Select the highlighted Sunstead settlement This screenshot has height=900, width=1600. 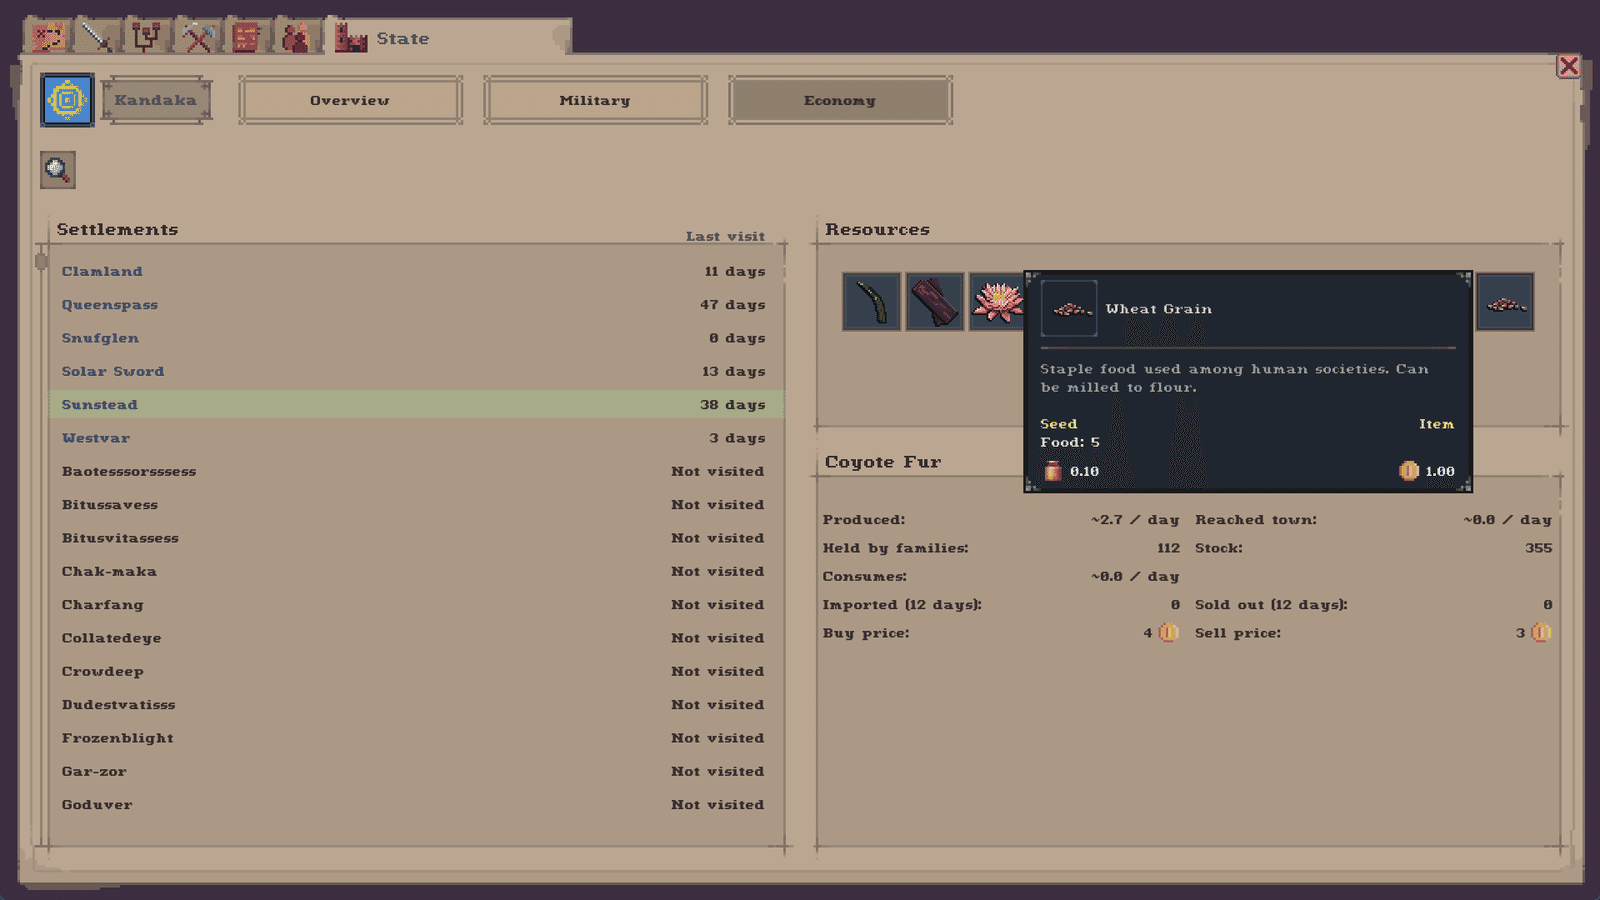tap(416, 404)
